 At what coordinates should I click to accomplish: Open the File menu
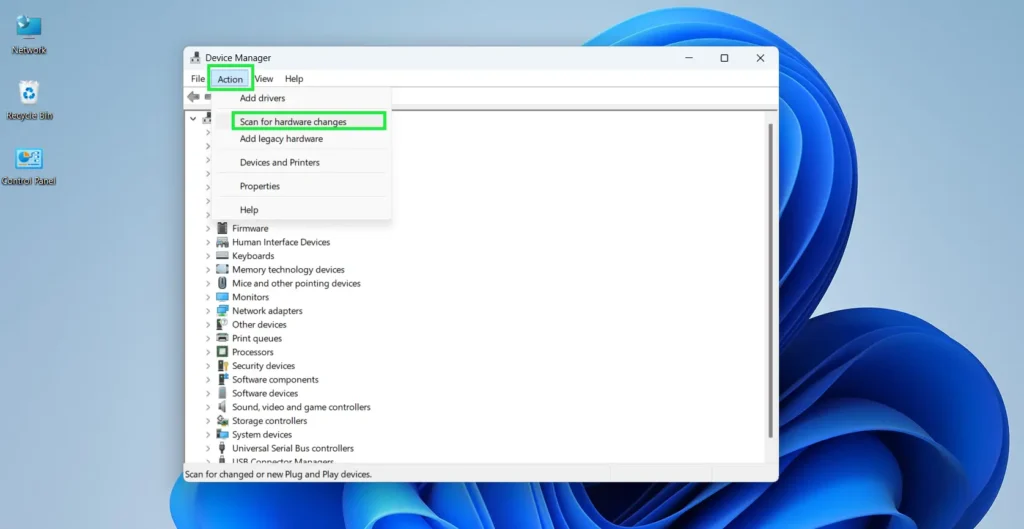pos(198,78)
